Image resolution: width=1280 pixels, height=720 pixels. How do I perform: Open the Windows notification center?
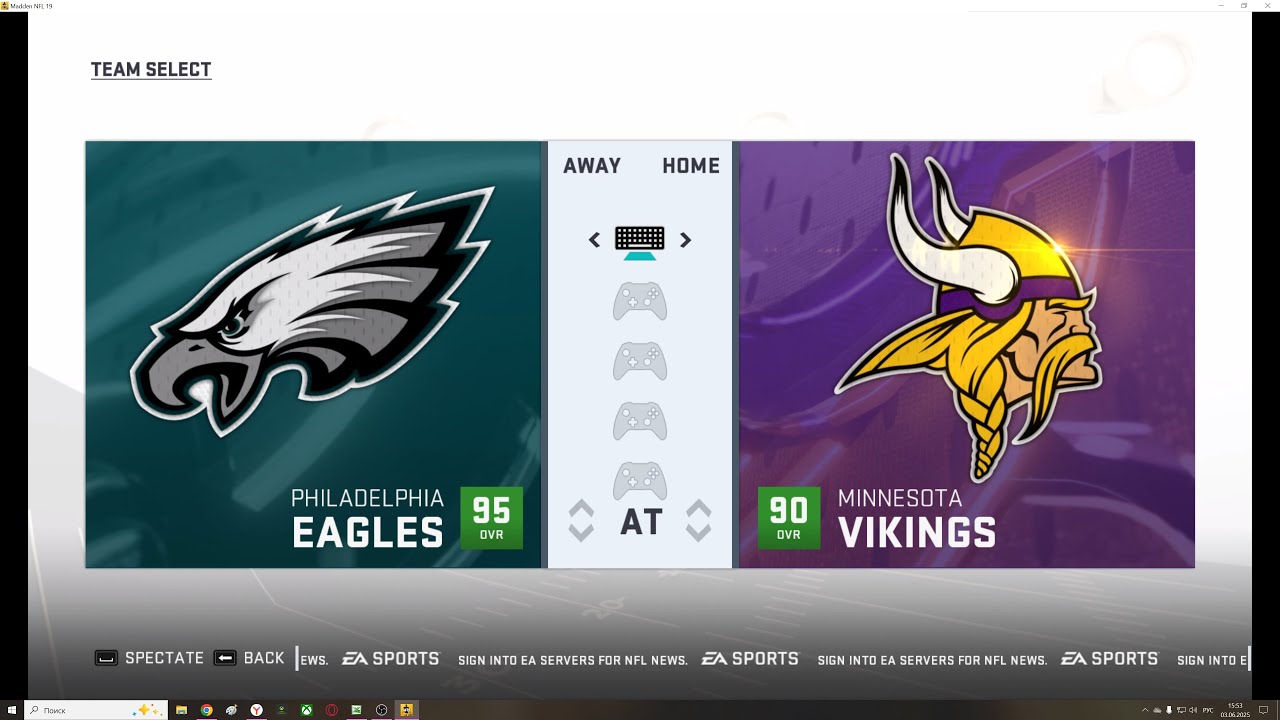1264,710
